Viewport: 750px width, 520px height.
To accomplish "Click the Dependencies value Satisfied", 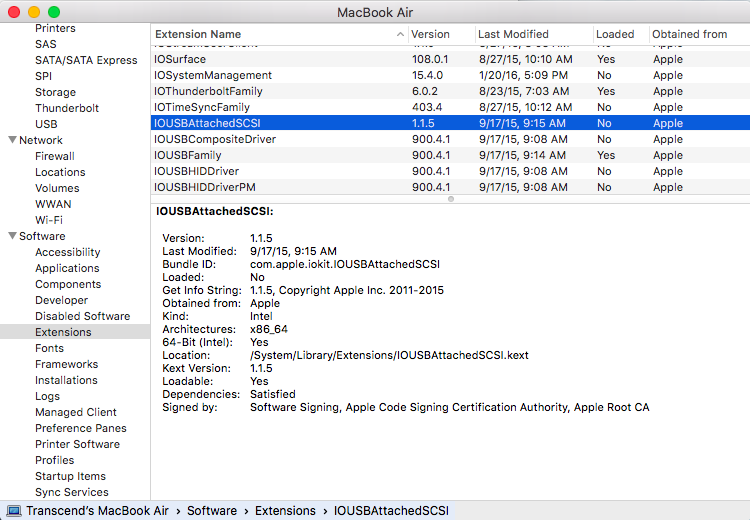I will (x=273, y=394).
